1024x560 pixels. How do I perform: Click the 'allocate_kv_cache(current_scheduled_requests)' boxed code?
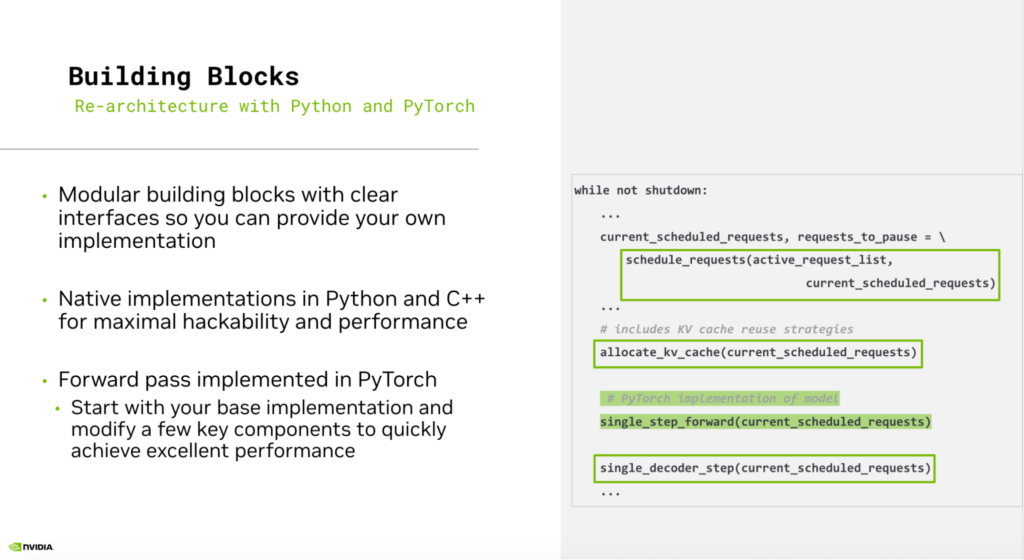[757, 352]
